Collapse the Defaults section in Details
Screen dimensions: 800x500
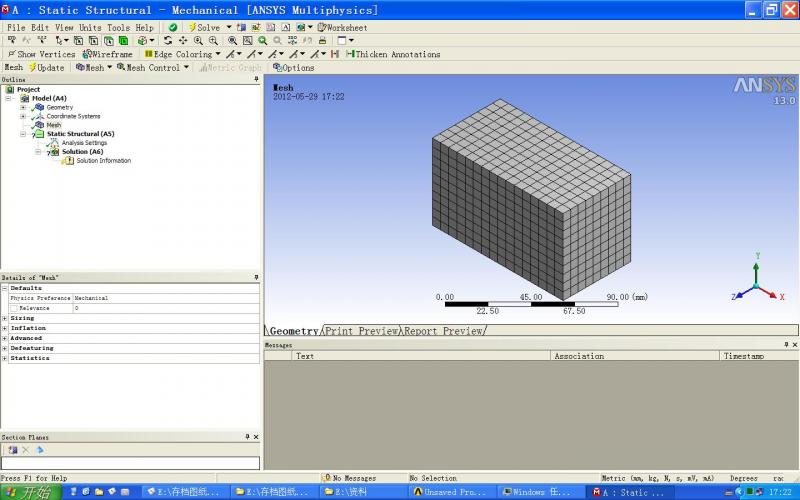coord(5,288)
